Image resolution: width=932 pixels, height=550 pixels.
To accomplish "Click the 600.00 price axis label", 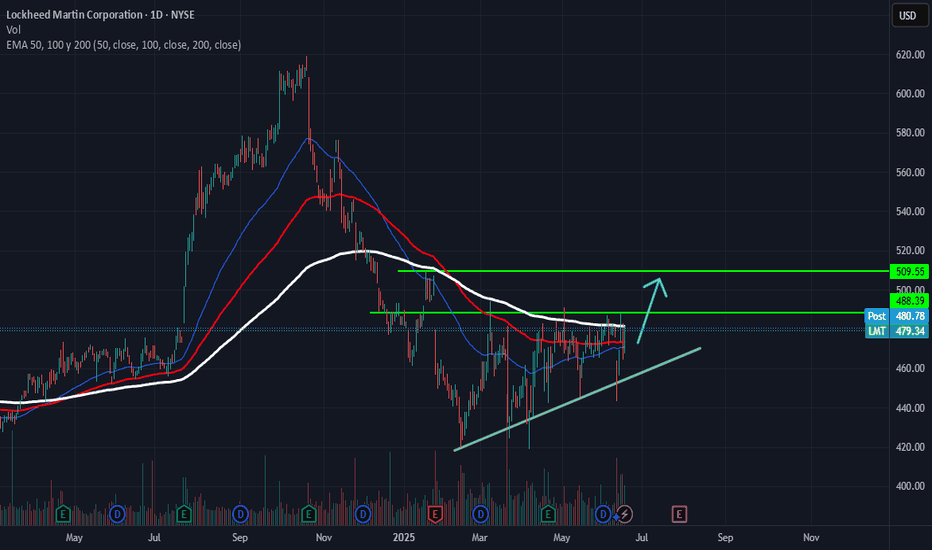I will click(910, 94).
